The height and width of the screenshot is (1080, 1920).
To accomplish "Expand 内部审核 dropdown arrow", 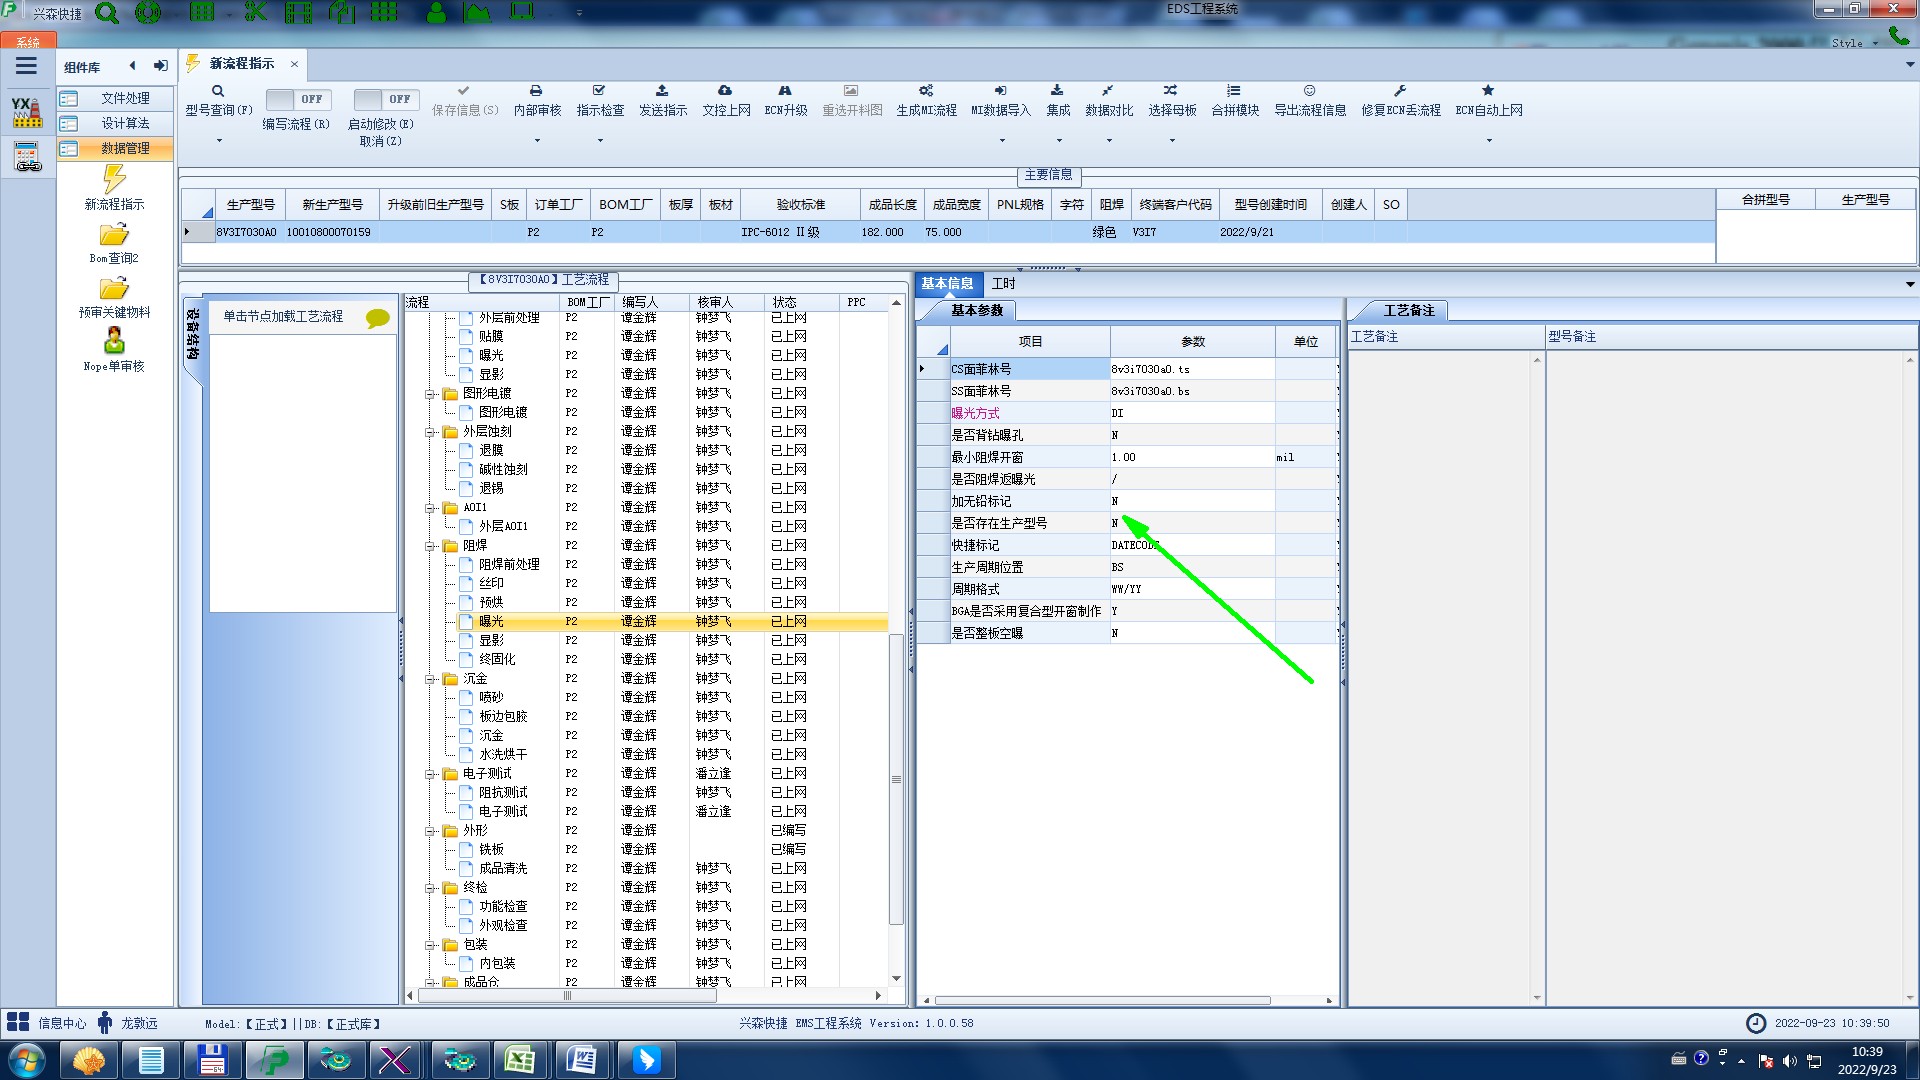I will pos(537,141).
